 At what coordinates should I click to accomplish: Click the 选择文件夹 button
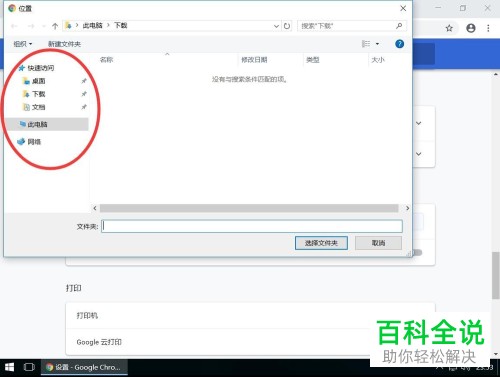point(321,243)
